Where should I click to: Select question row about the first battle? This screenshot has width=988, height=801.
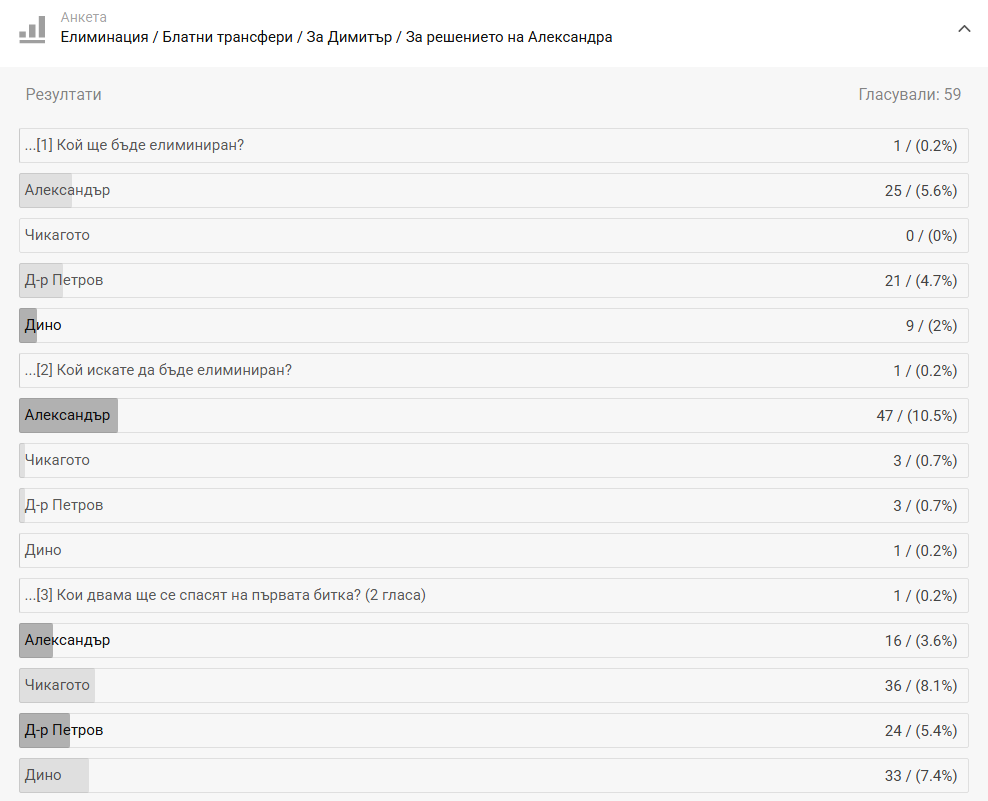pyautogui.click(x=493, y=596)
